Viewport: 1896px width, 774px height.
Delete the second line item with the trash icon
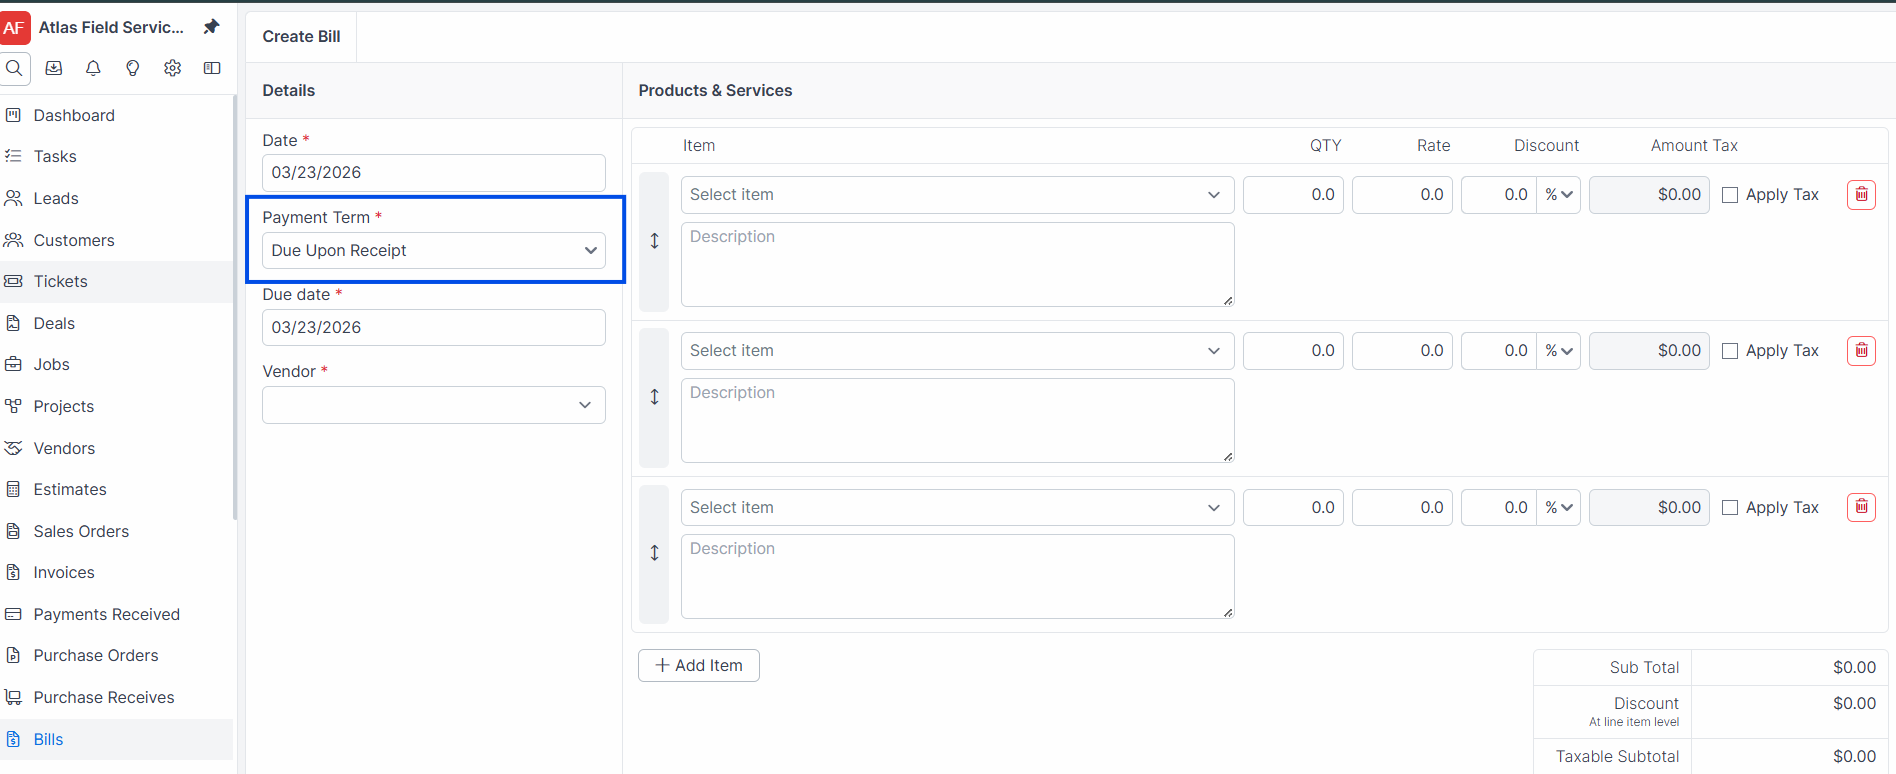(1861, 351)
